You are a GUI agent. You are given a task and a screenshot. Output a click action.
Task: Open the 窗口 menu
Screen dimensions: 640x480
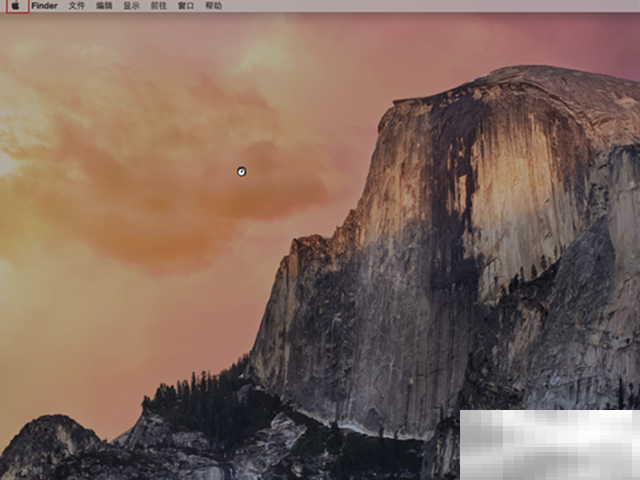[x=186, y=6]
